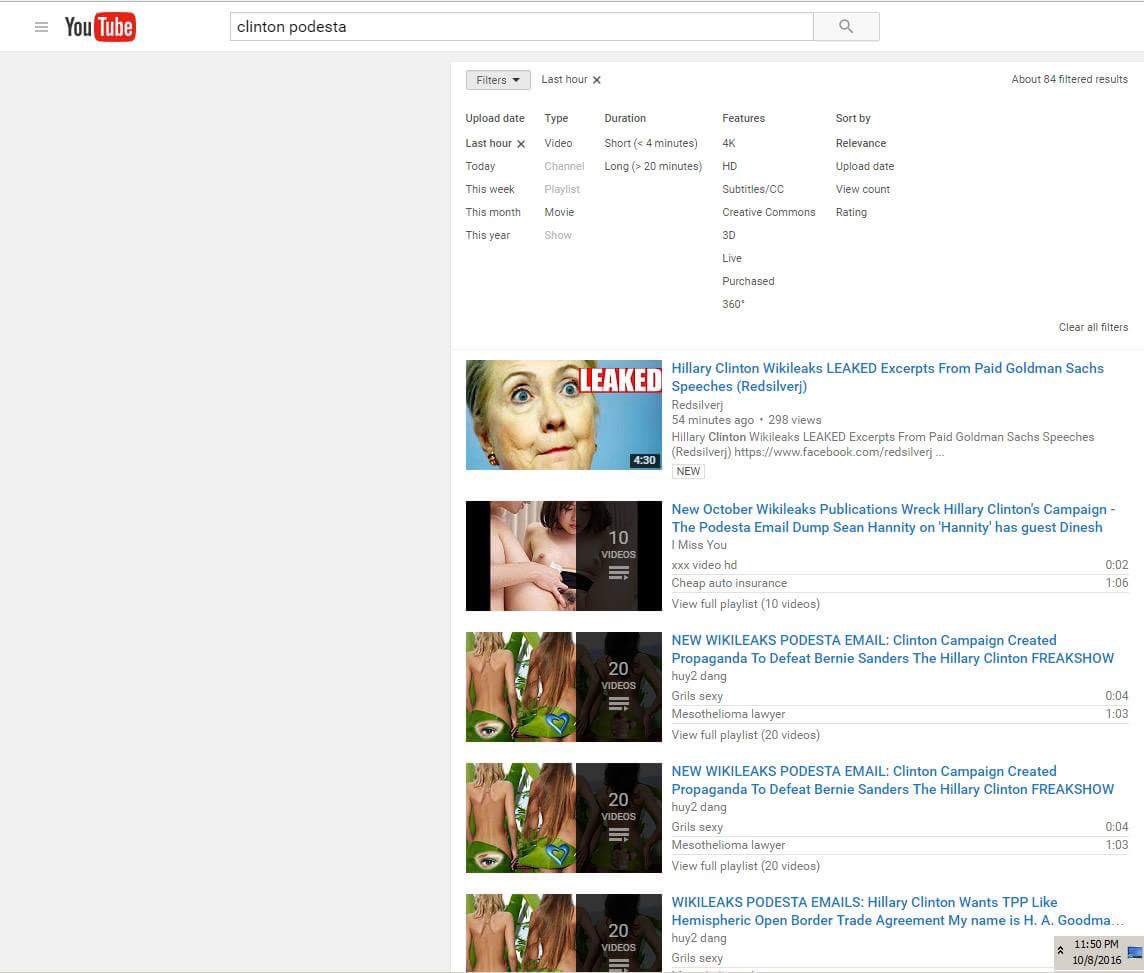
Task: Open the Redsilverj channel link
Action: coord(697,405)
